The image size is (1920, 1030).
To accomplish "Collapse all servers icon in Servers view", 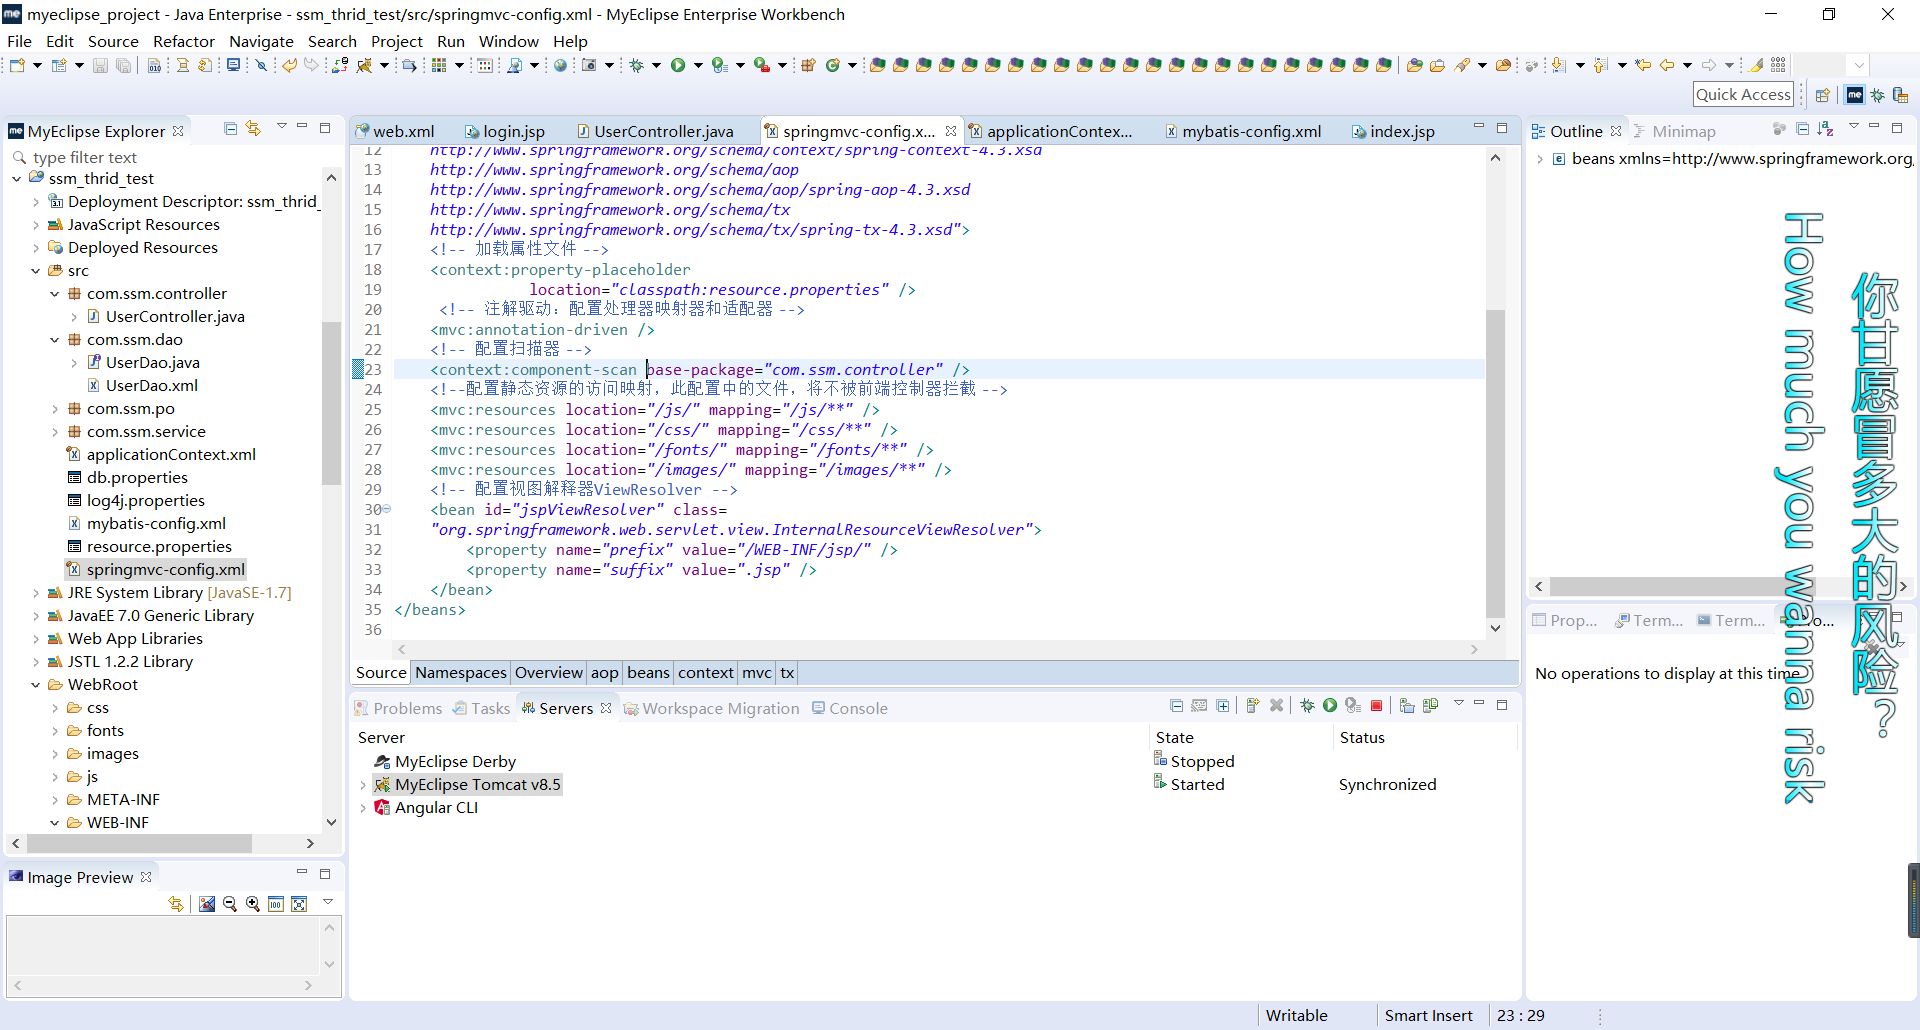I will (1176, 706).
